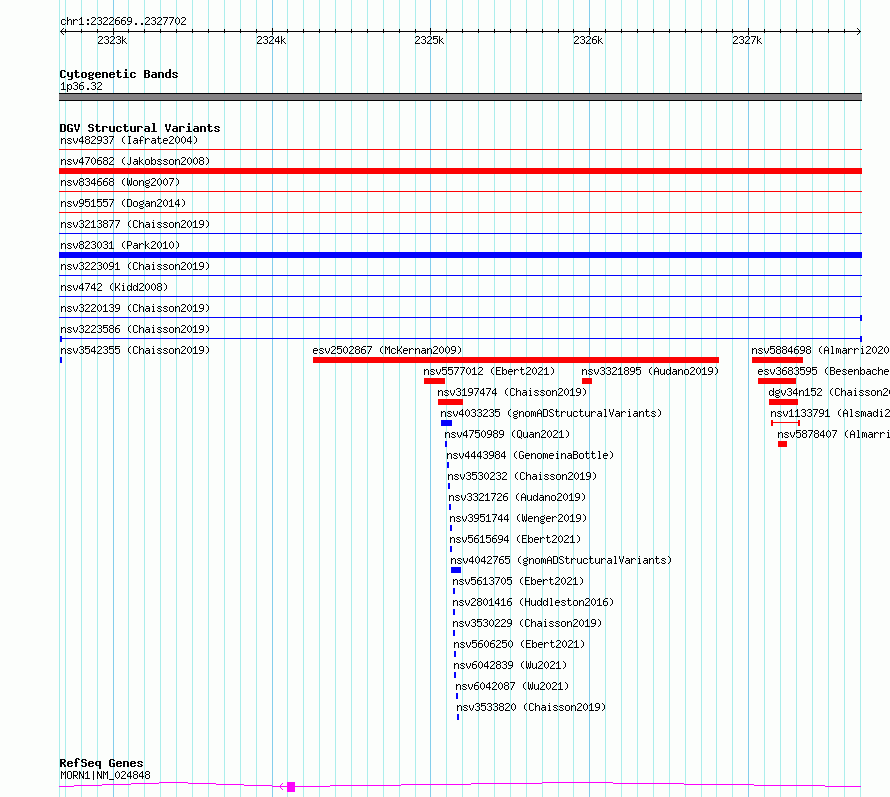Click the chr1:2322669..2327702 coordinate label
The height and width of the screenshot is (797, 890).
[x=123, y=21]
